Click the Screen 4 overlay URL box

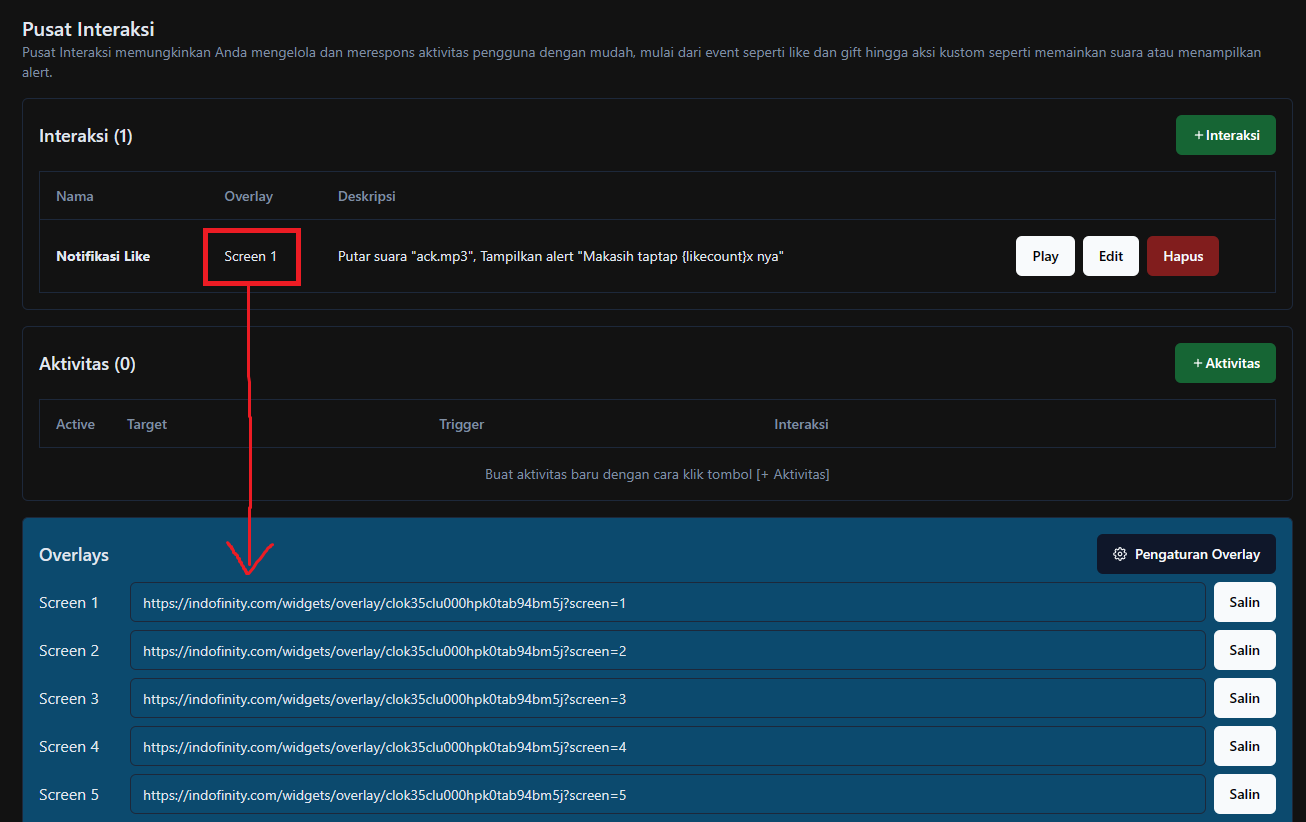tap(667, 747)
